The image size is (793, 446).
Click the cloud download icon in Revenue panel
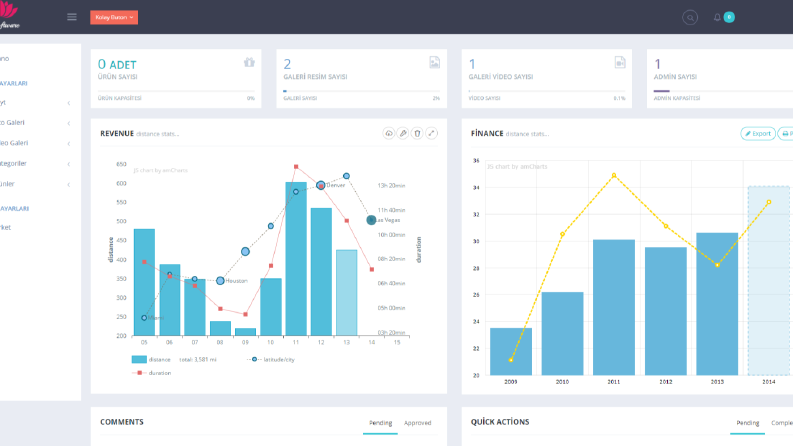(x=388, y=133)
